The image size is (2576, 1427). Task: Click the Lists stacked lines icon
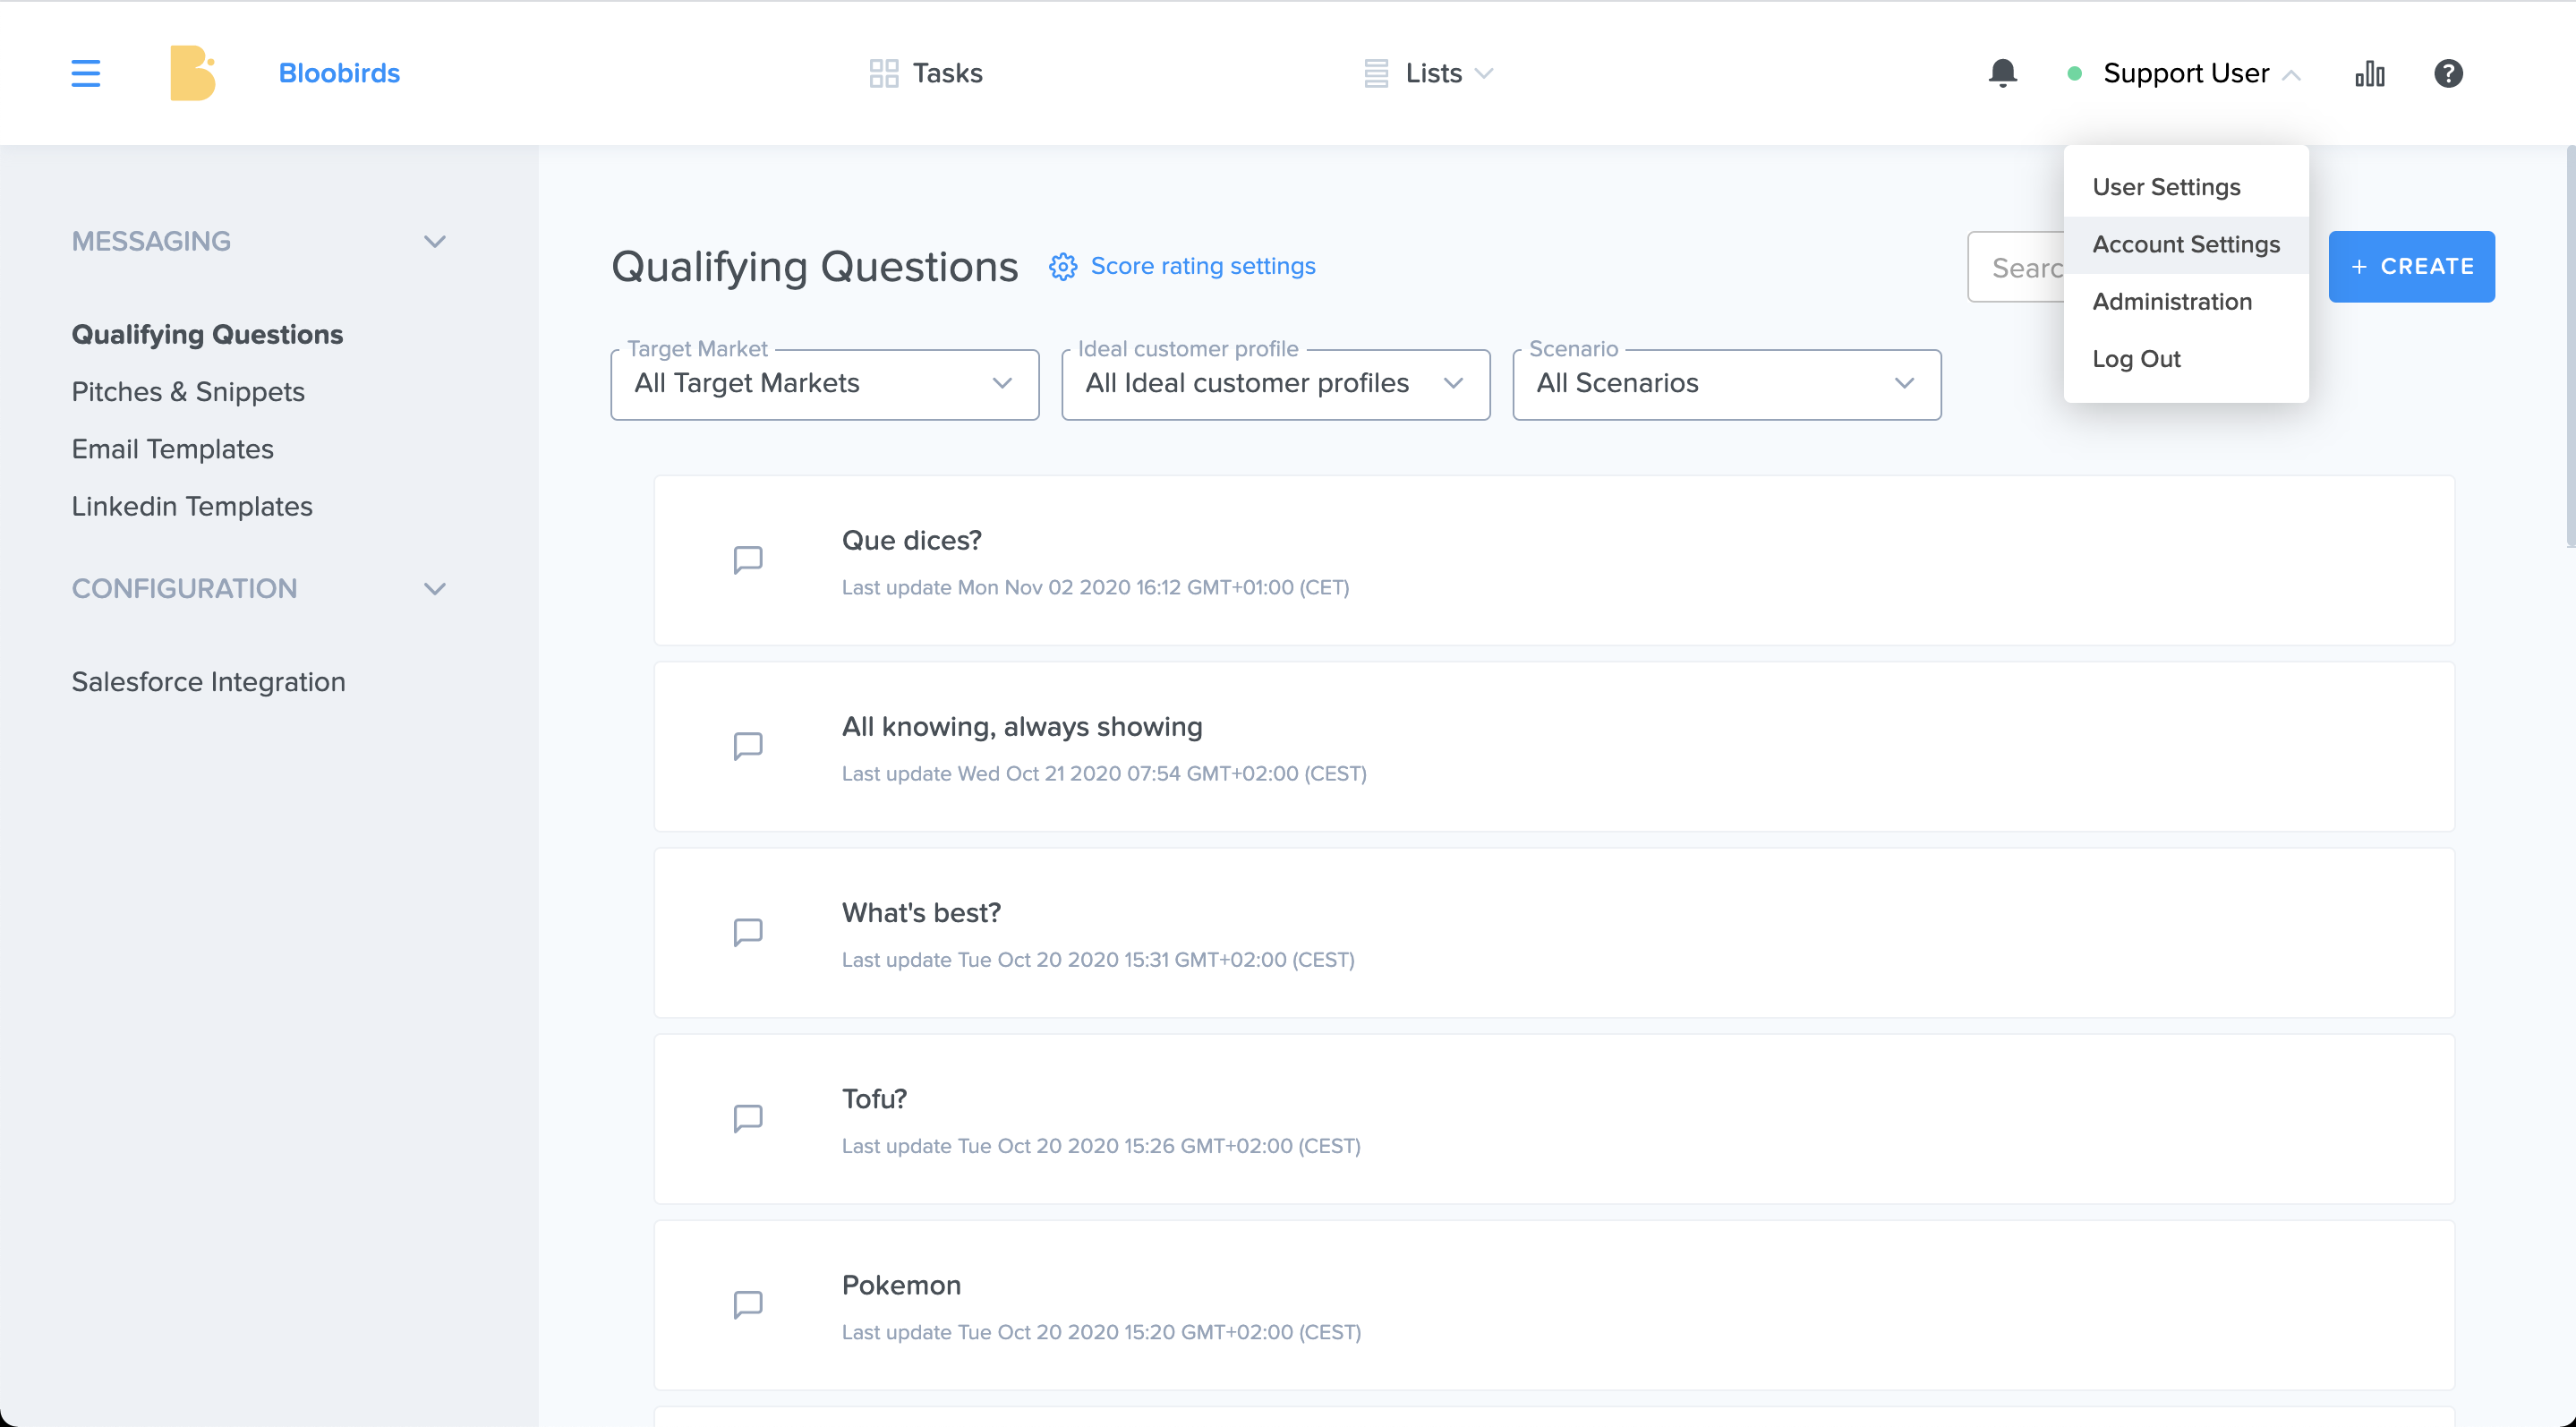[x=1376, y=73]
